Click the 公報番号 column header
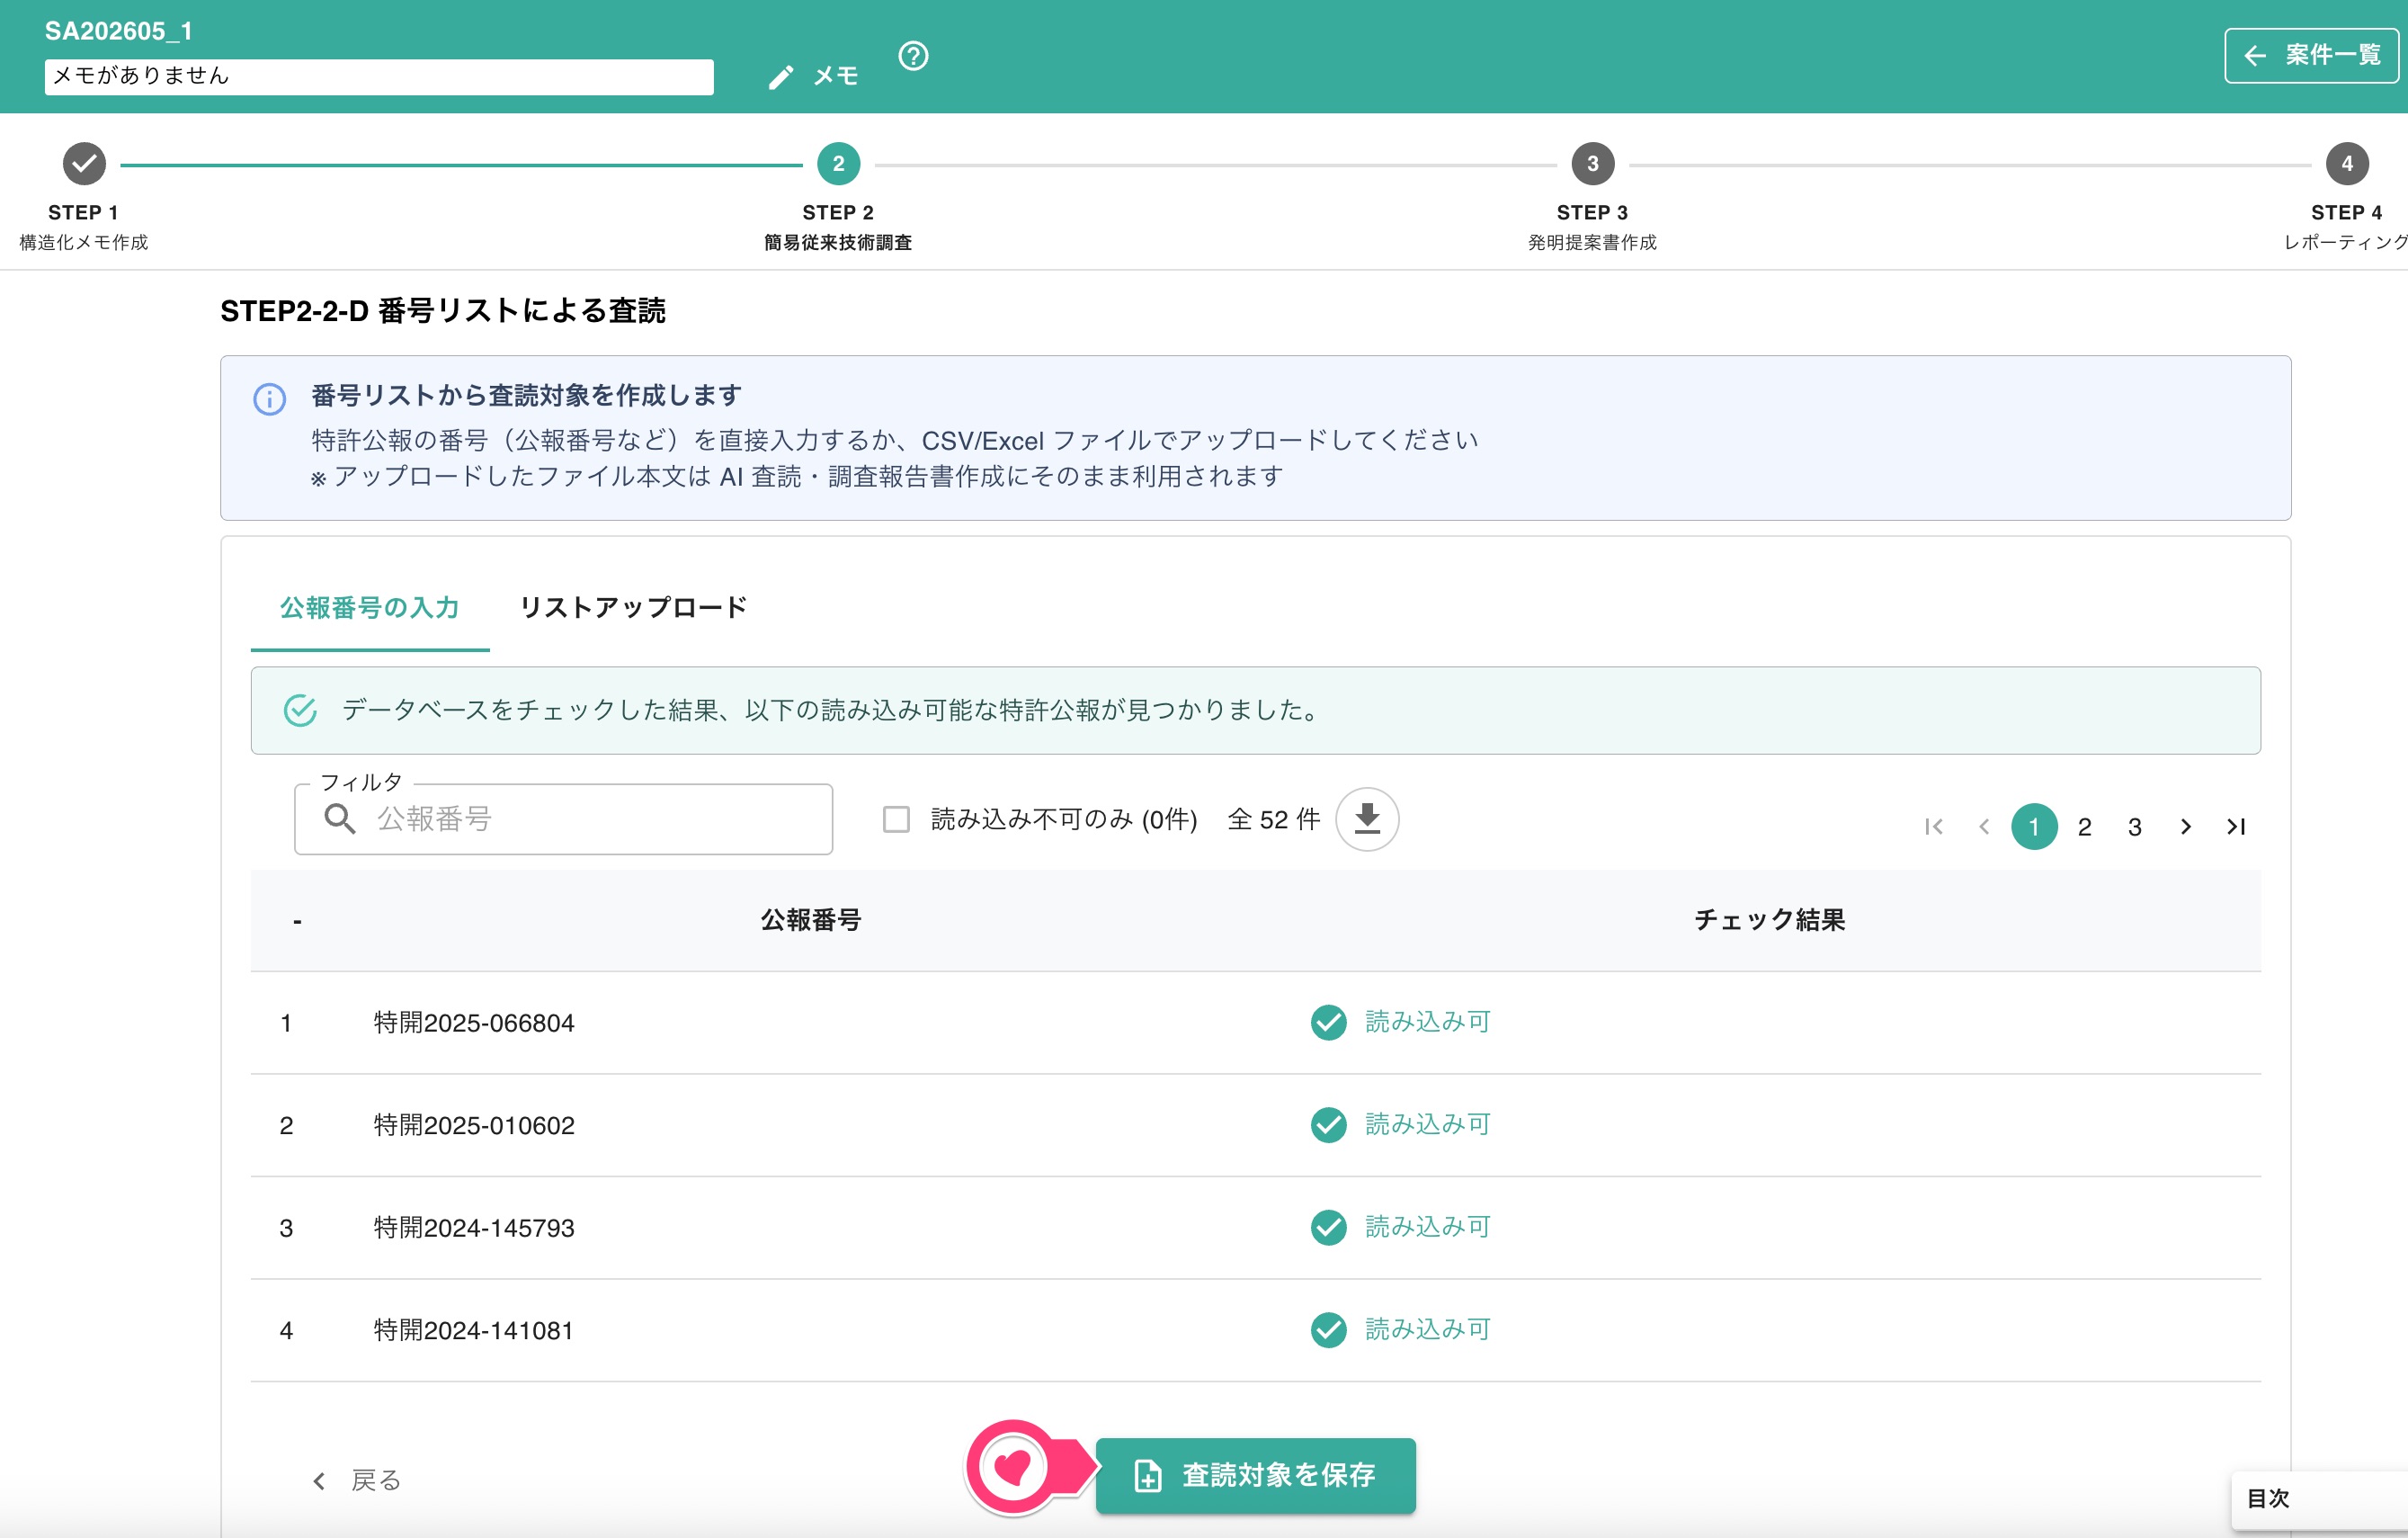Screen dimensions: 2408x1538 tap(811, 920)
